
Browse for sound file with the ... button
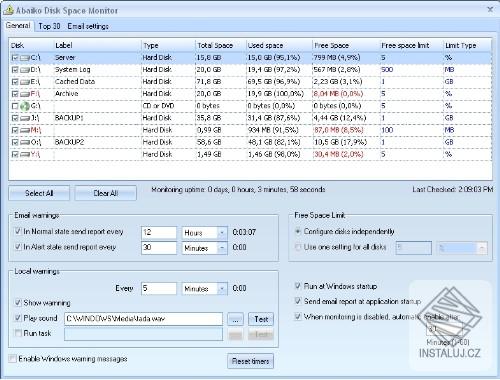point(235,319)
